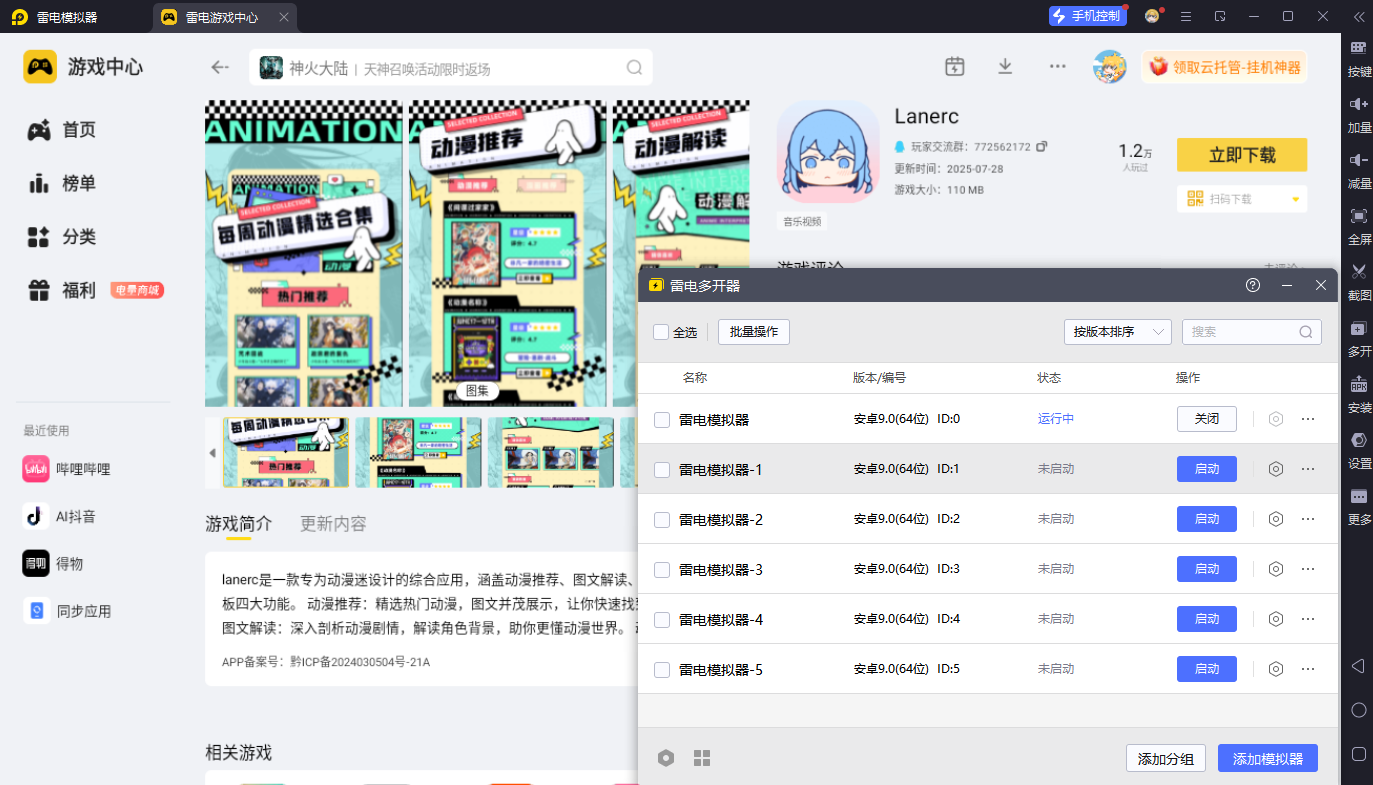Switch to the 更新内容 tab
1373x785 pixels.
click(x=333, y=524)
